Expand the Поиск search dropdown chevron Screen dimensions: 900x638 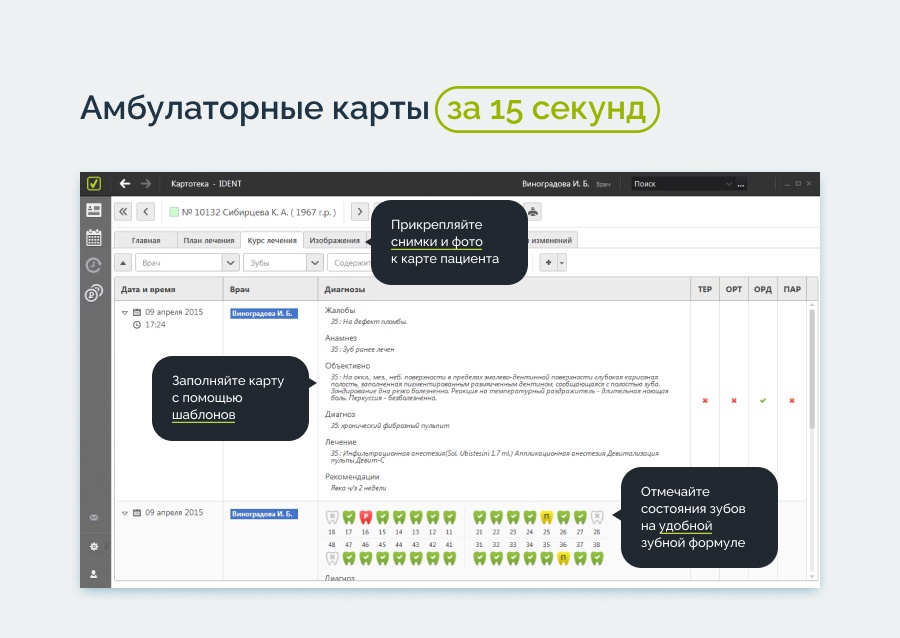point(728,184)
